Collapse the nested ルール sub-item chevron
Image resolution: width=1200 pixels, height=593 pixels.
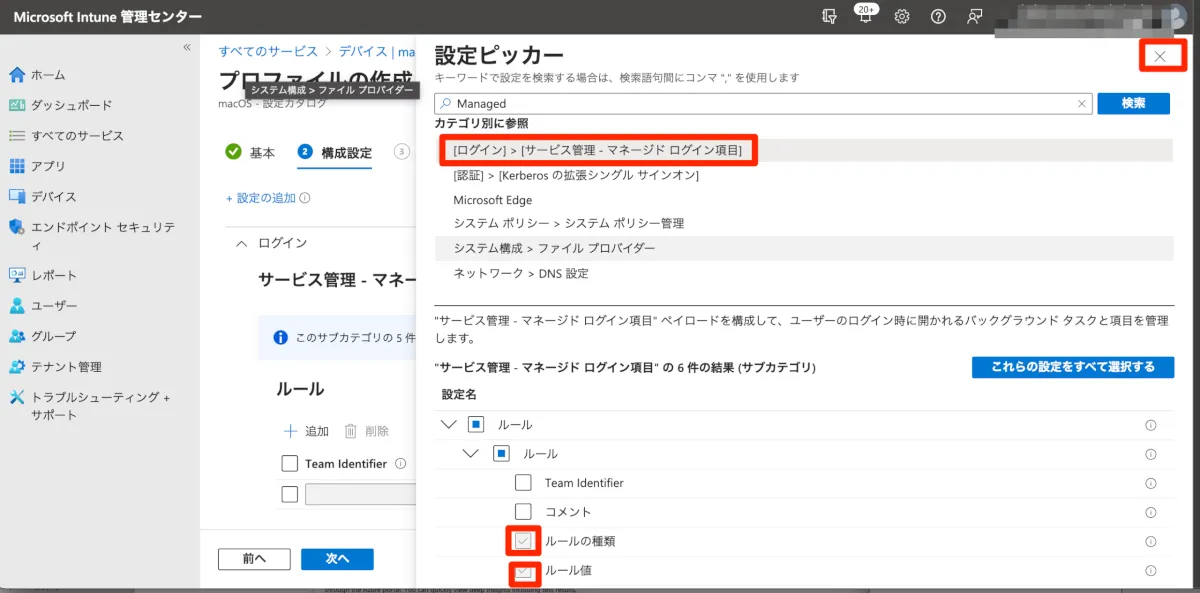(472, 454)
